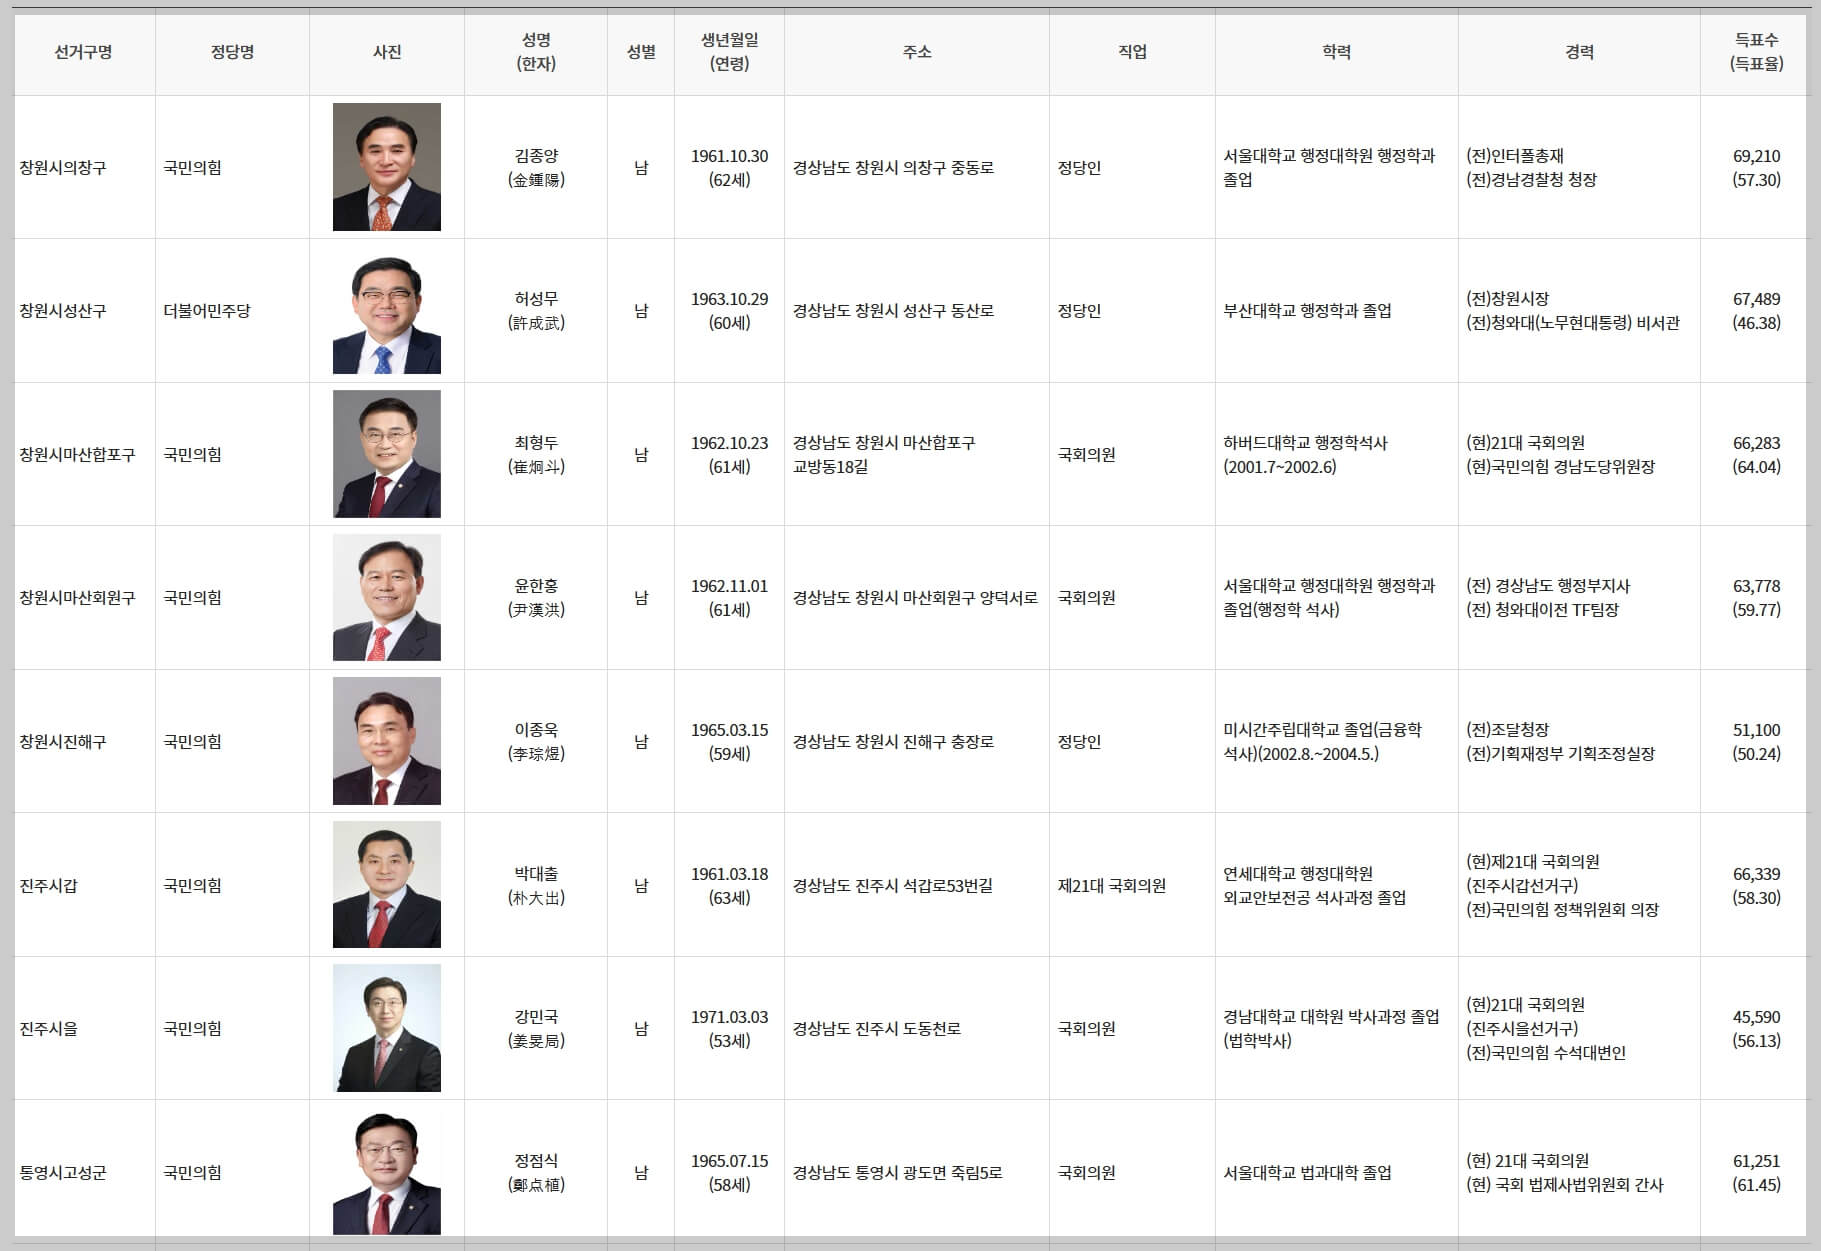Click the name 강민국 (姜旻局)

pos(536,1029)
